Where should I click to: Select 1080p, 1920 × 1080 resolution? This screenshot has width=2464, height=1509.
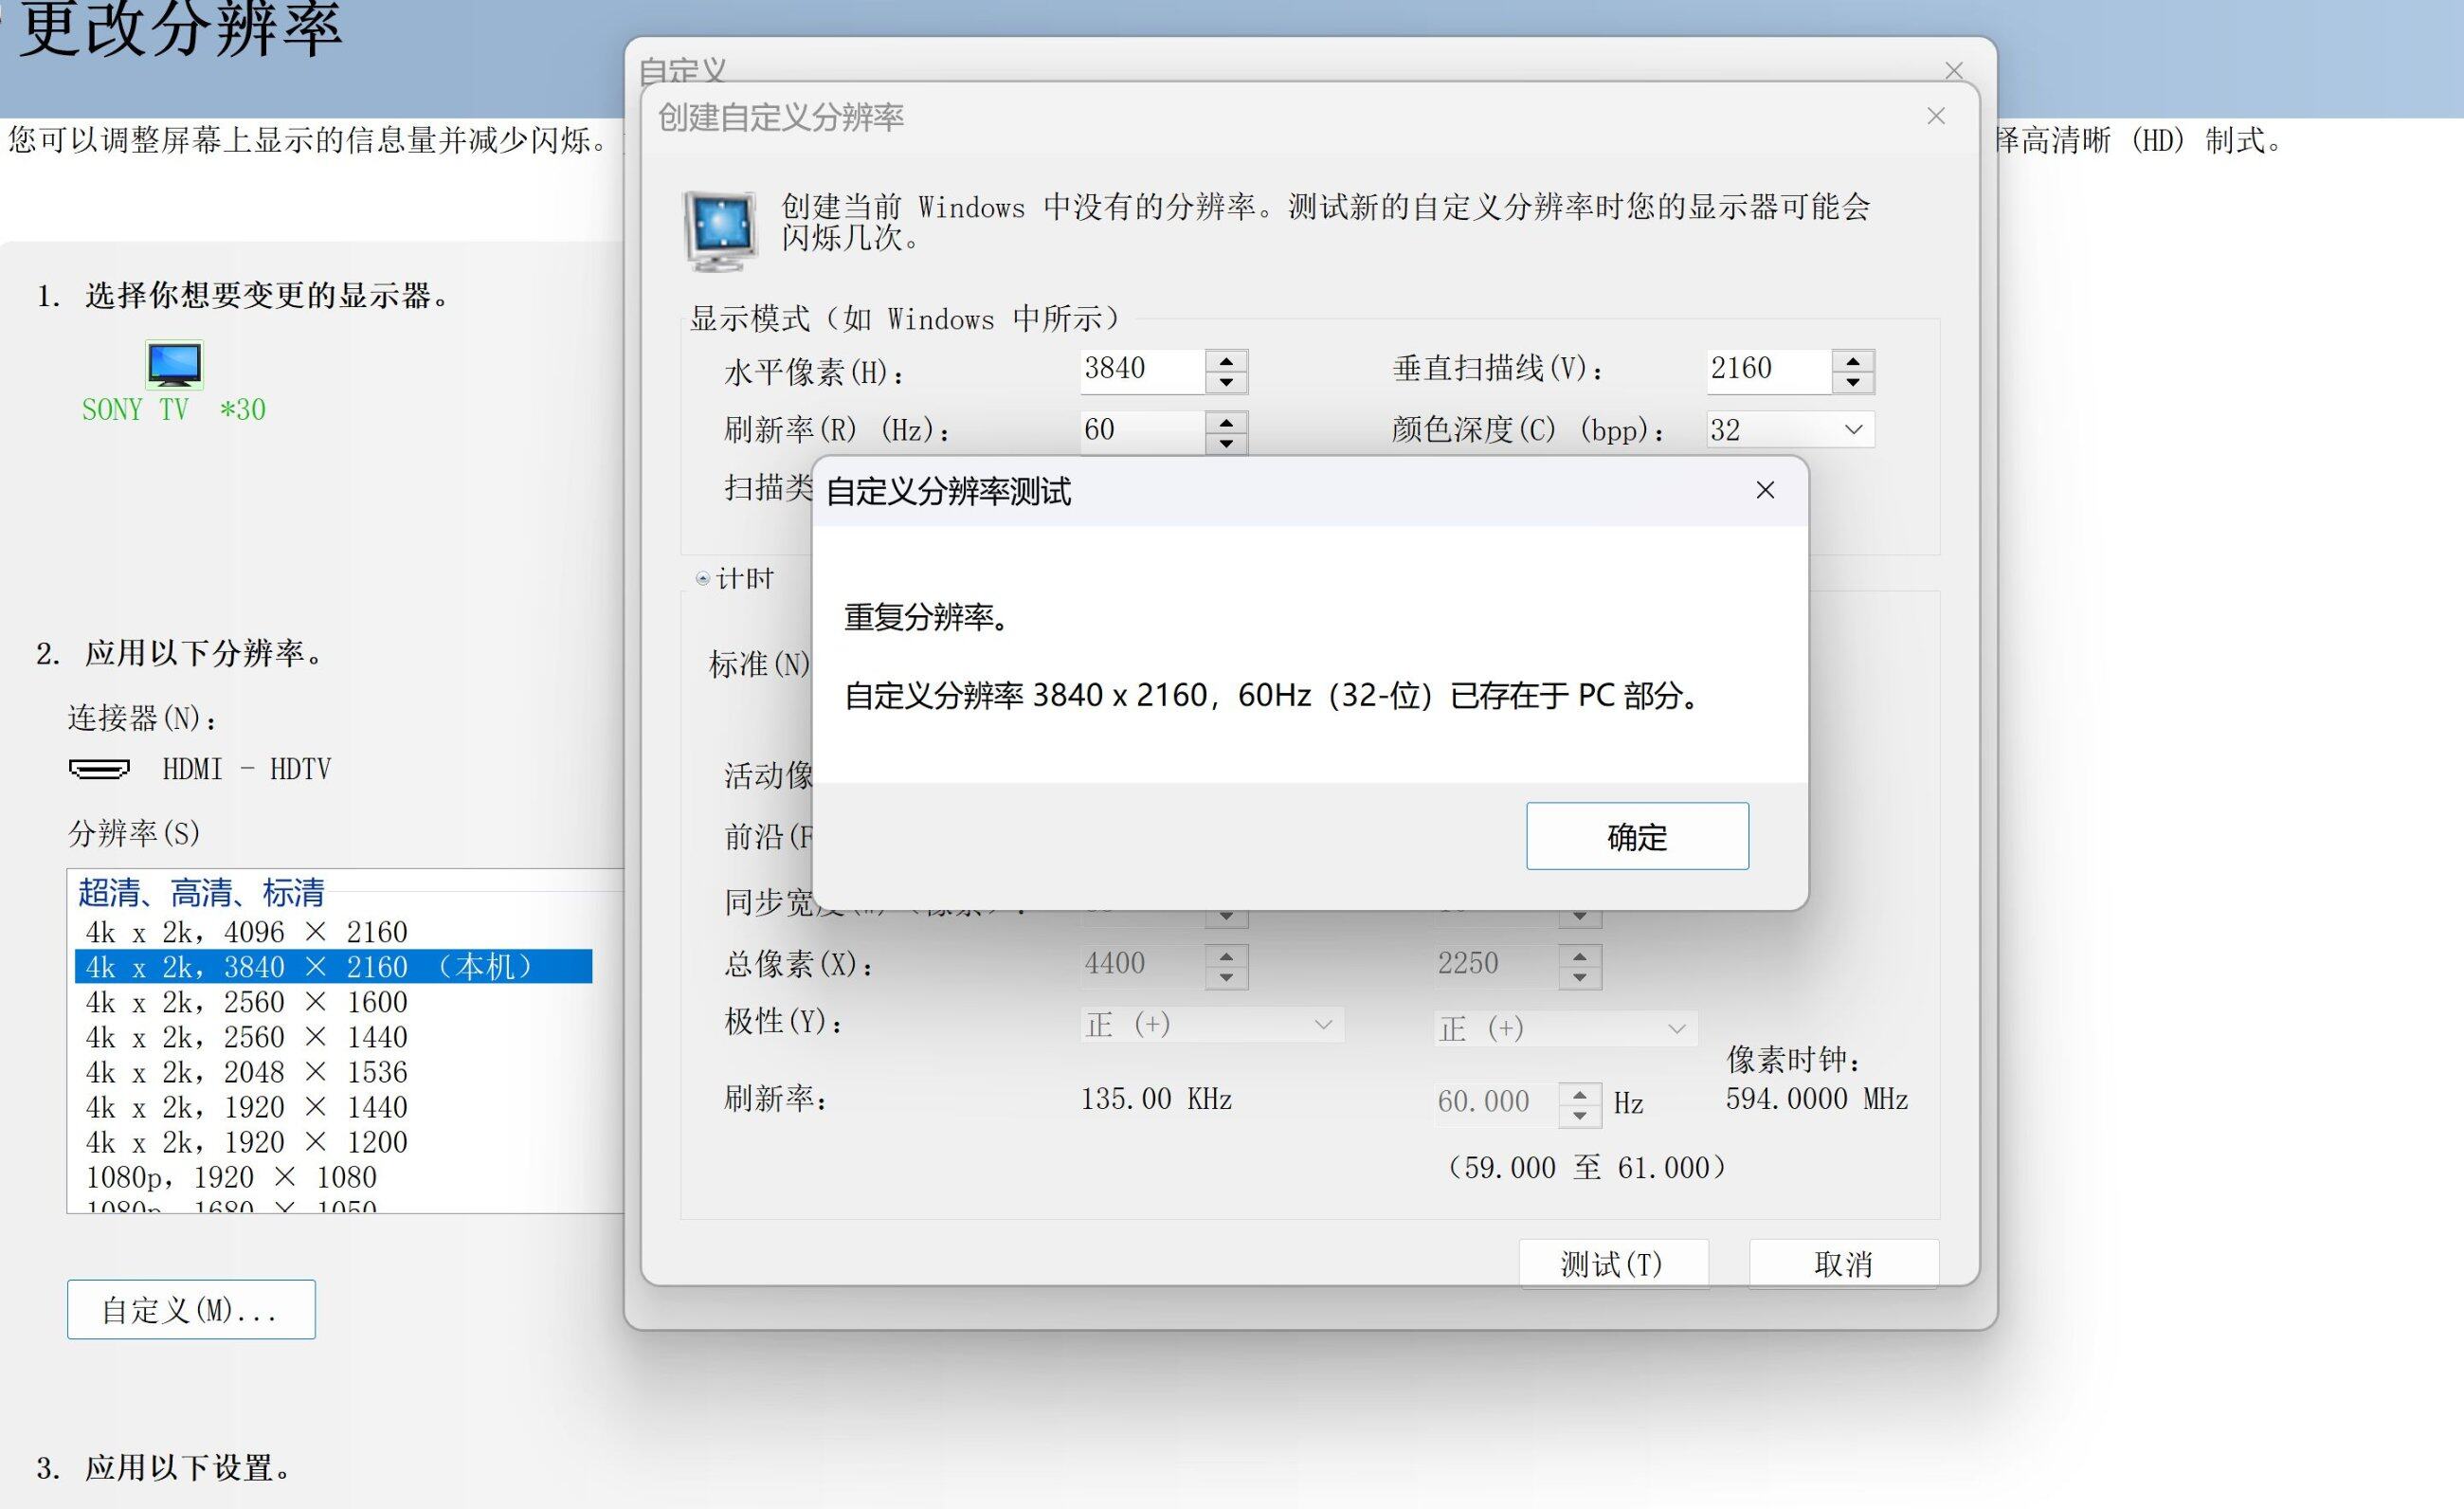point(333,1177)
